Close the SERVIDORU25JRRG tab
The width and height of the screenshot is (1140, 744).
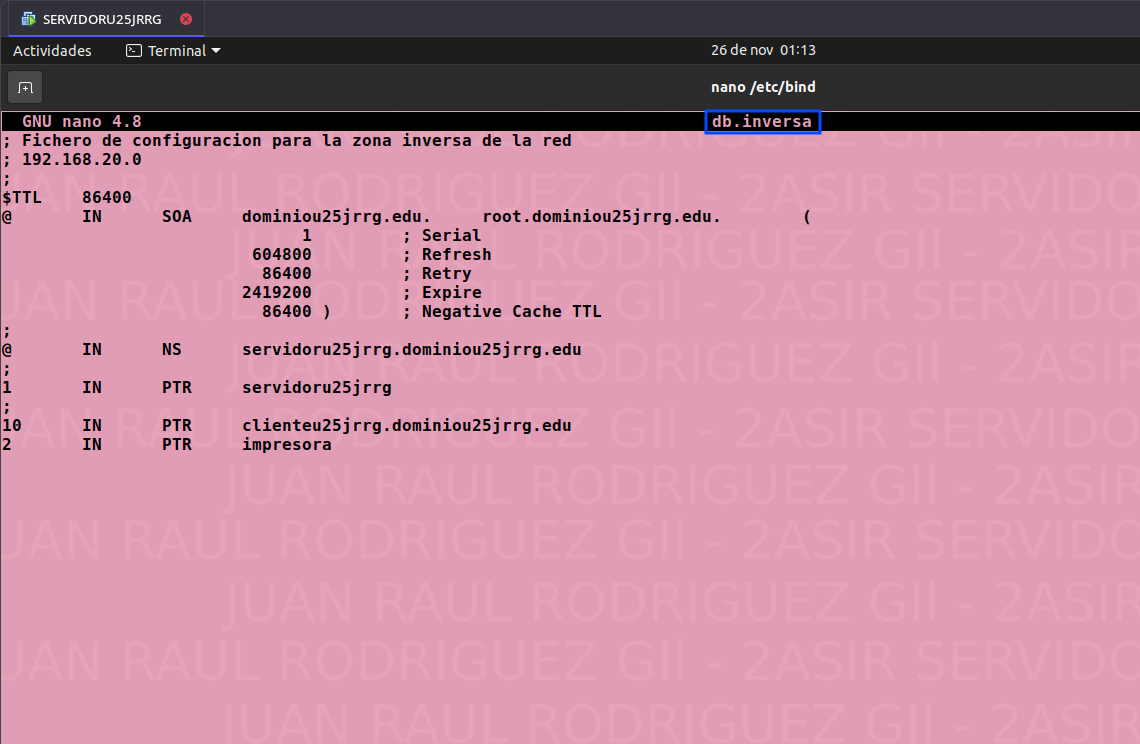[x=186, y=19]
